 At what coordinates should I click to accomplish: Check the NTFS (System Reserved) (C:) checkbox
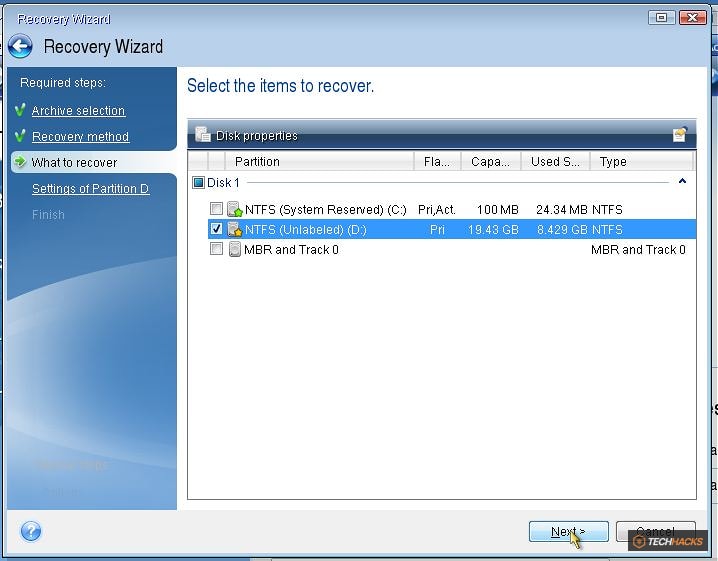coord(216,209)
